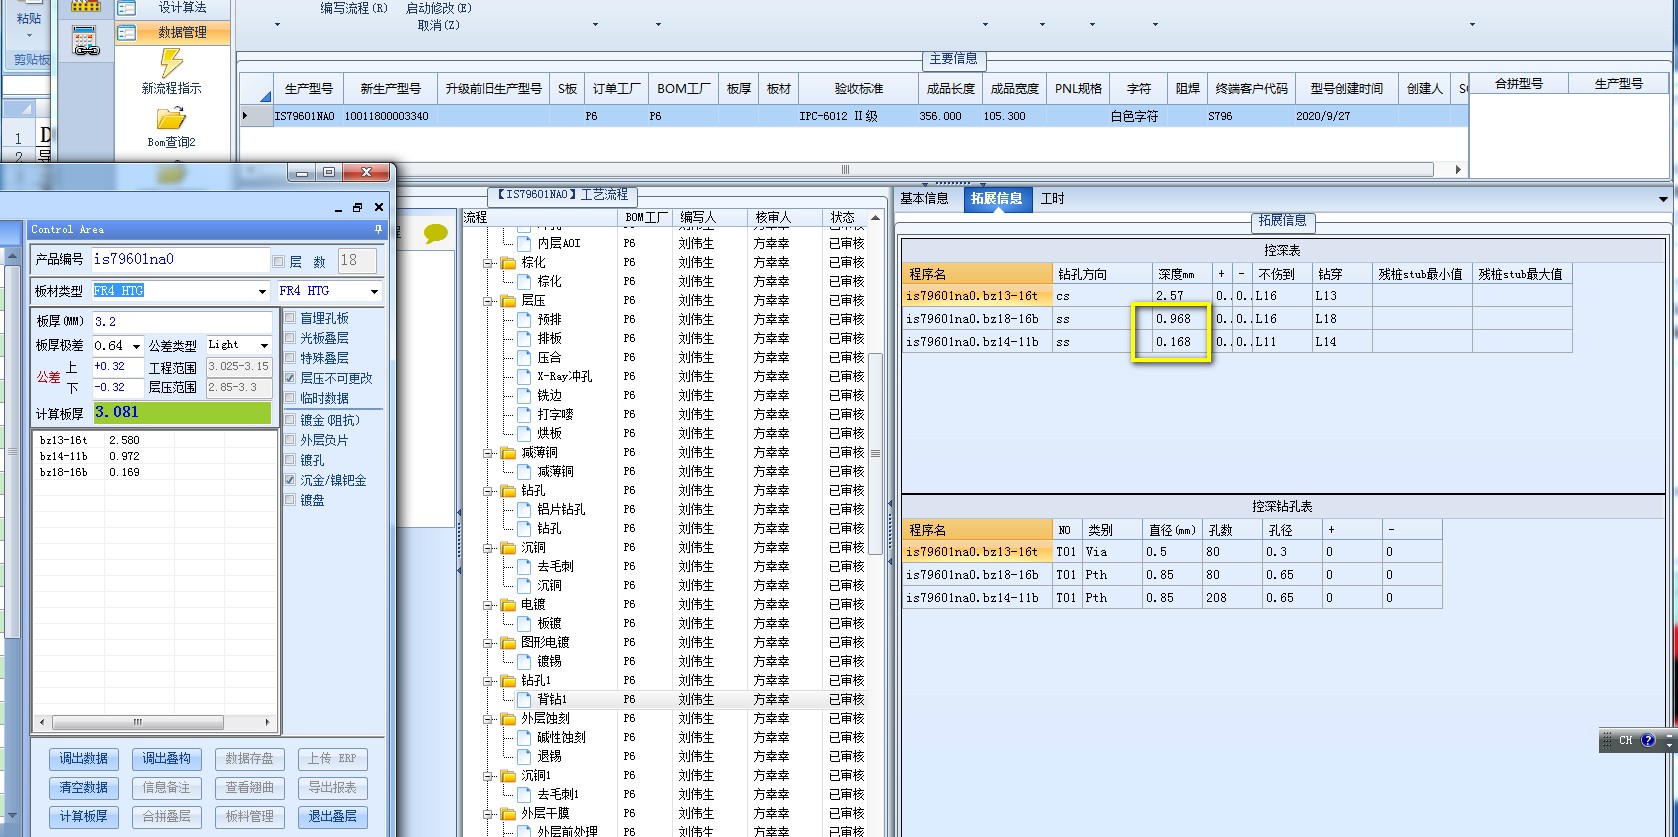The height and width of the screenshot is (837, 1678).
Task: Click the list icon beside 设计算法
Action: pyautogui.click(x=126, y=8)
